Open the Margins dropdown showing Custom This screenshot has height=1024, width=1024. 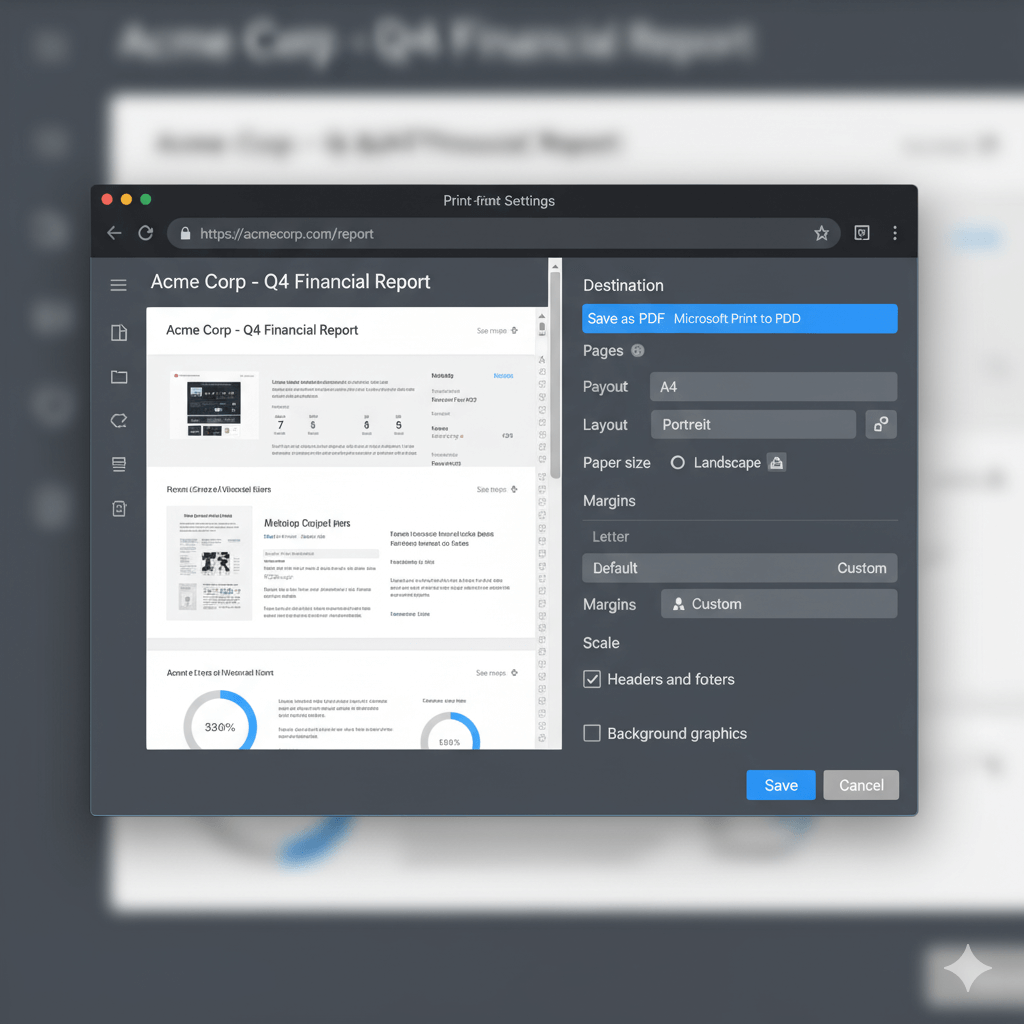(x=779, y=604)
